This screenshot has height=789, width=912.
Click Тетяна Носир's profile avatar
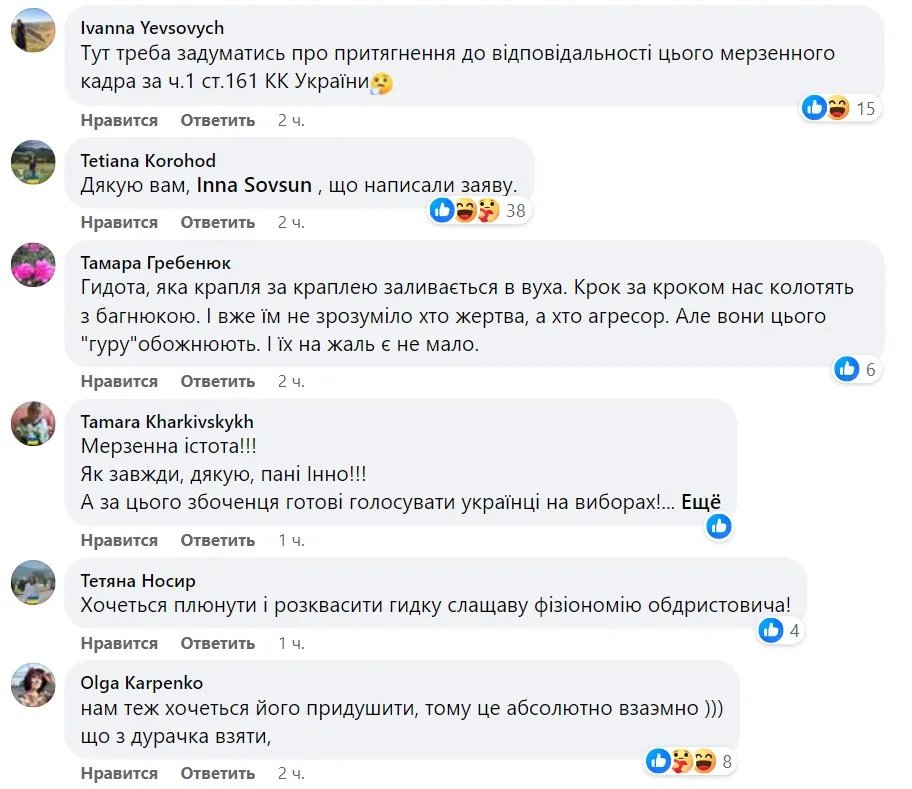click(x=33, y=584)
